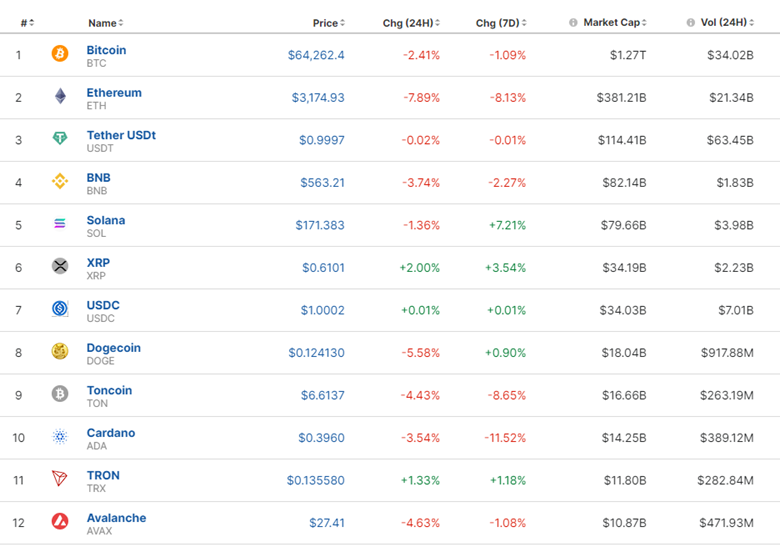Click the Toncoin price $6.6137
The height and width of the screenshot is (547, 780).
pos(322,395)
